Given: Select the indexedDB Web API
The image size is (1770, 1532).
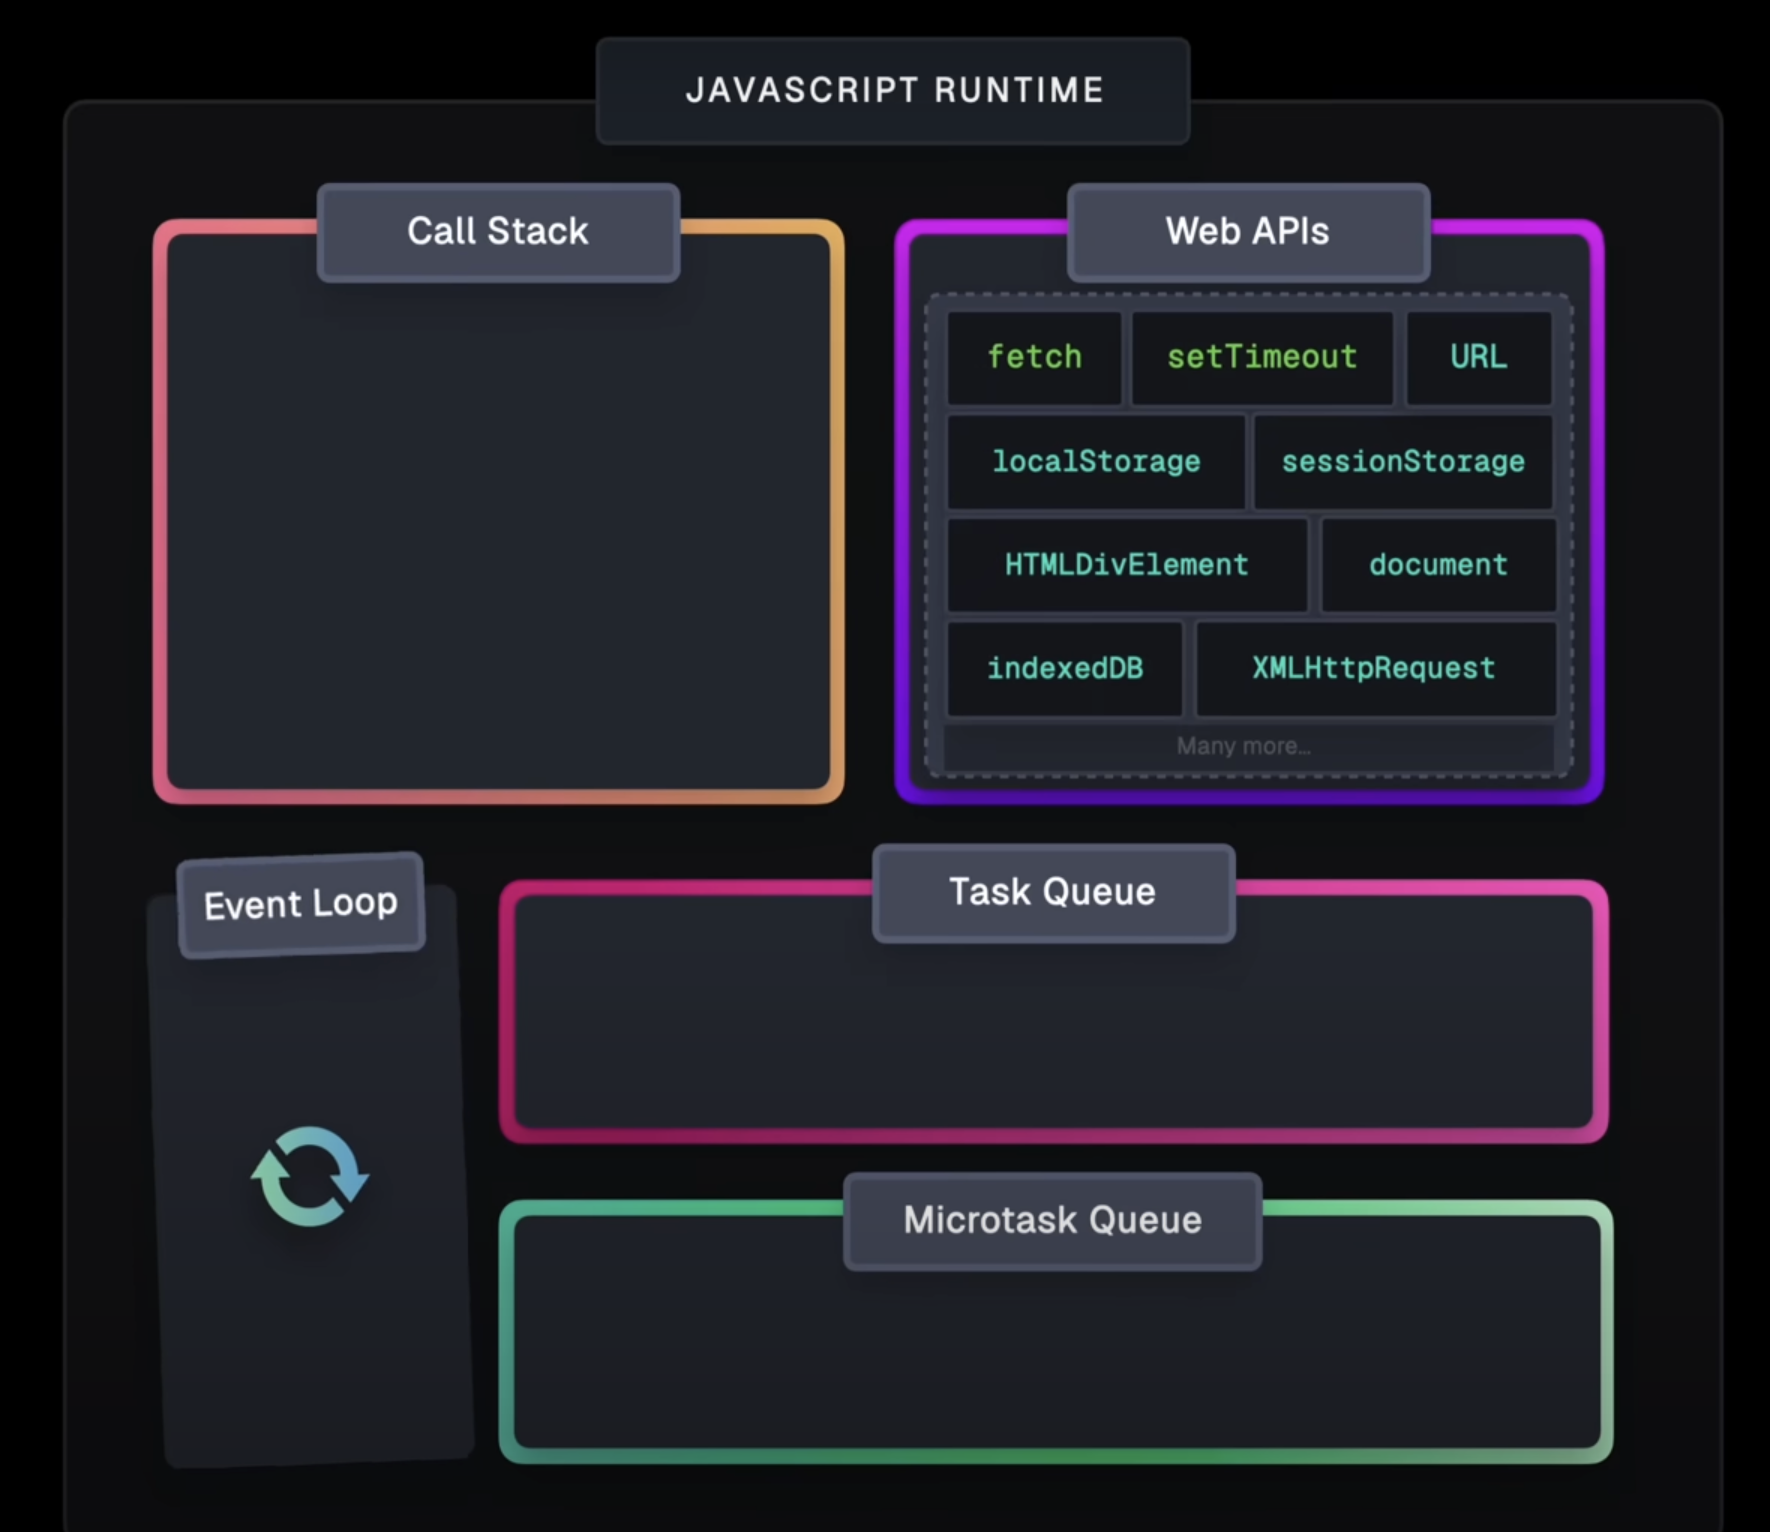Looking at the screenshot, I should (x=1065, y=669).
